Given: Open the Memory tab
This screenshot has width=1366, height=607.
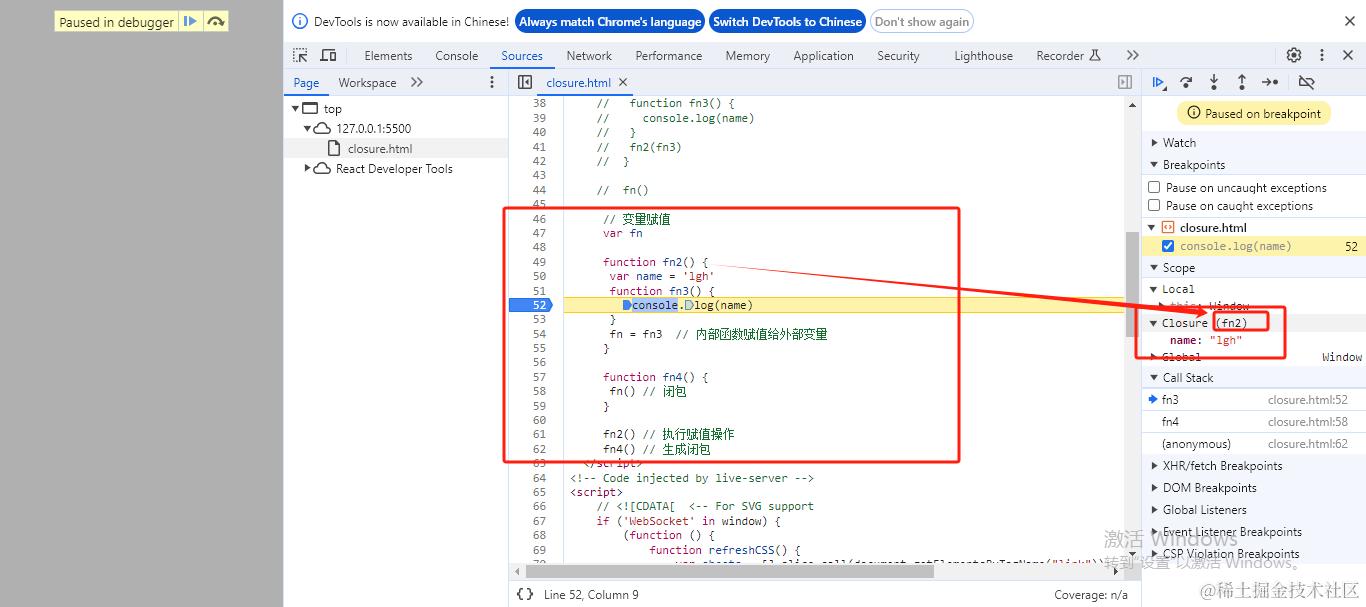Looking at the screenshot, I should pyautogui.click(x=747, y=56).
